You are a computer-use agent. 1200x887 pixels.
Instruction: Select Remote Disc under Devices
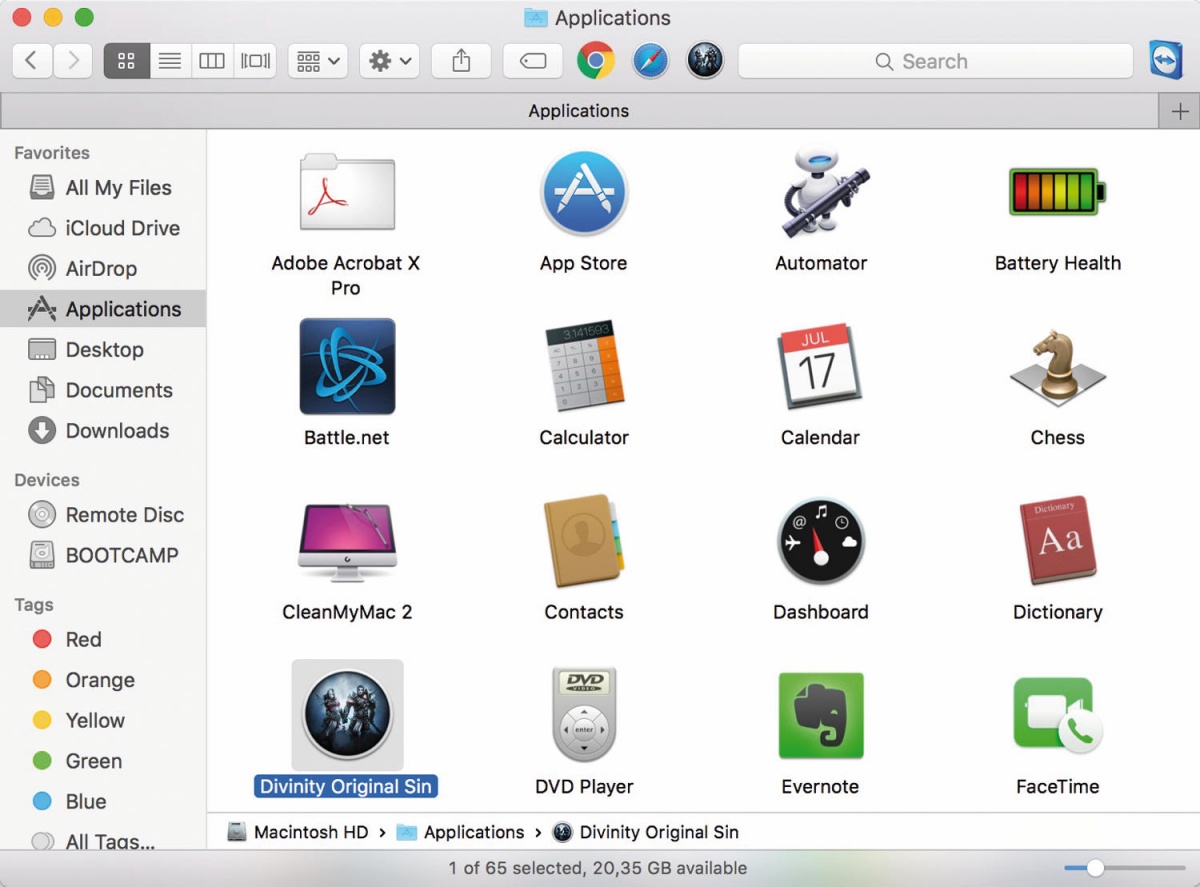click(x=103, y=515)
